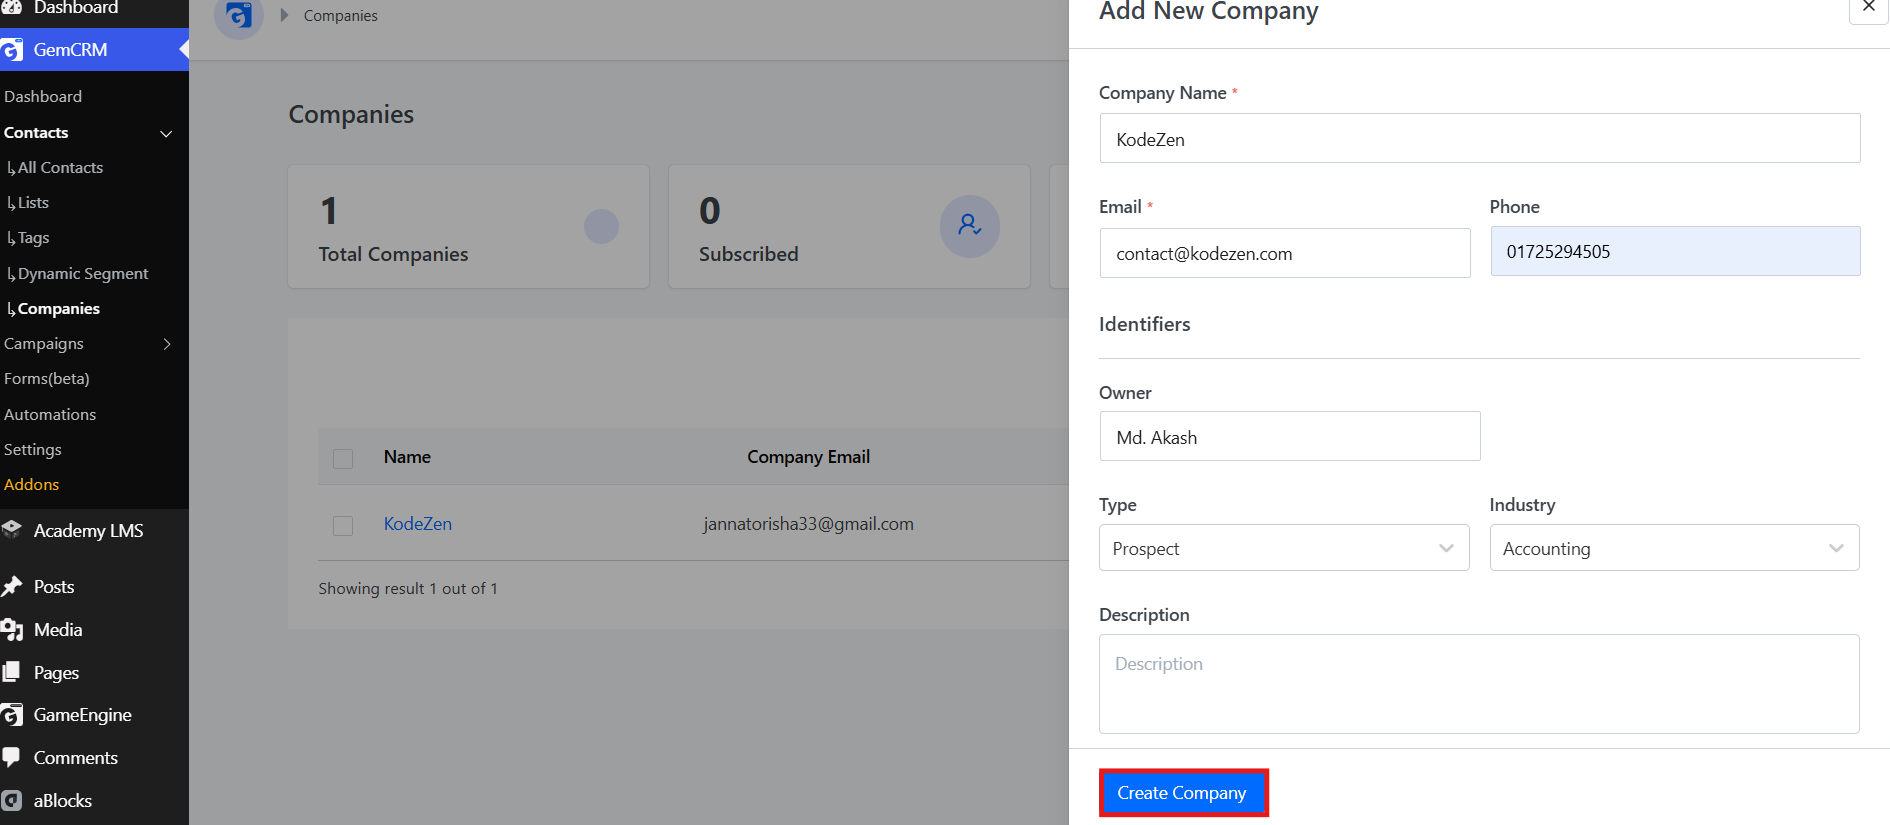Click the Create Company button
This screenshot has height=825, width=1890.
(1183, 793)
